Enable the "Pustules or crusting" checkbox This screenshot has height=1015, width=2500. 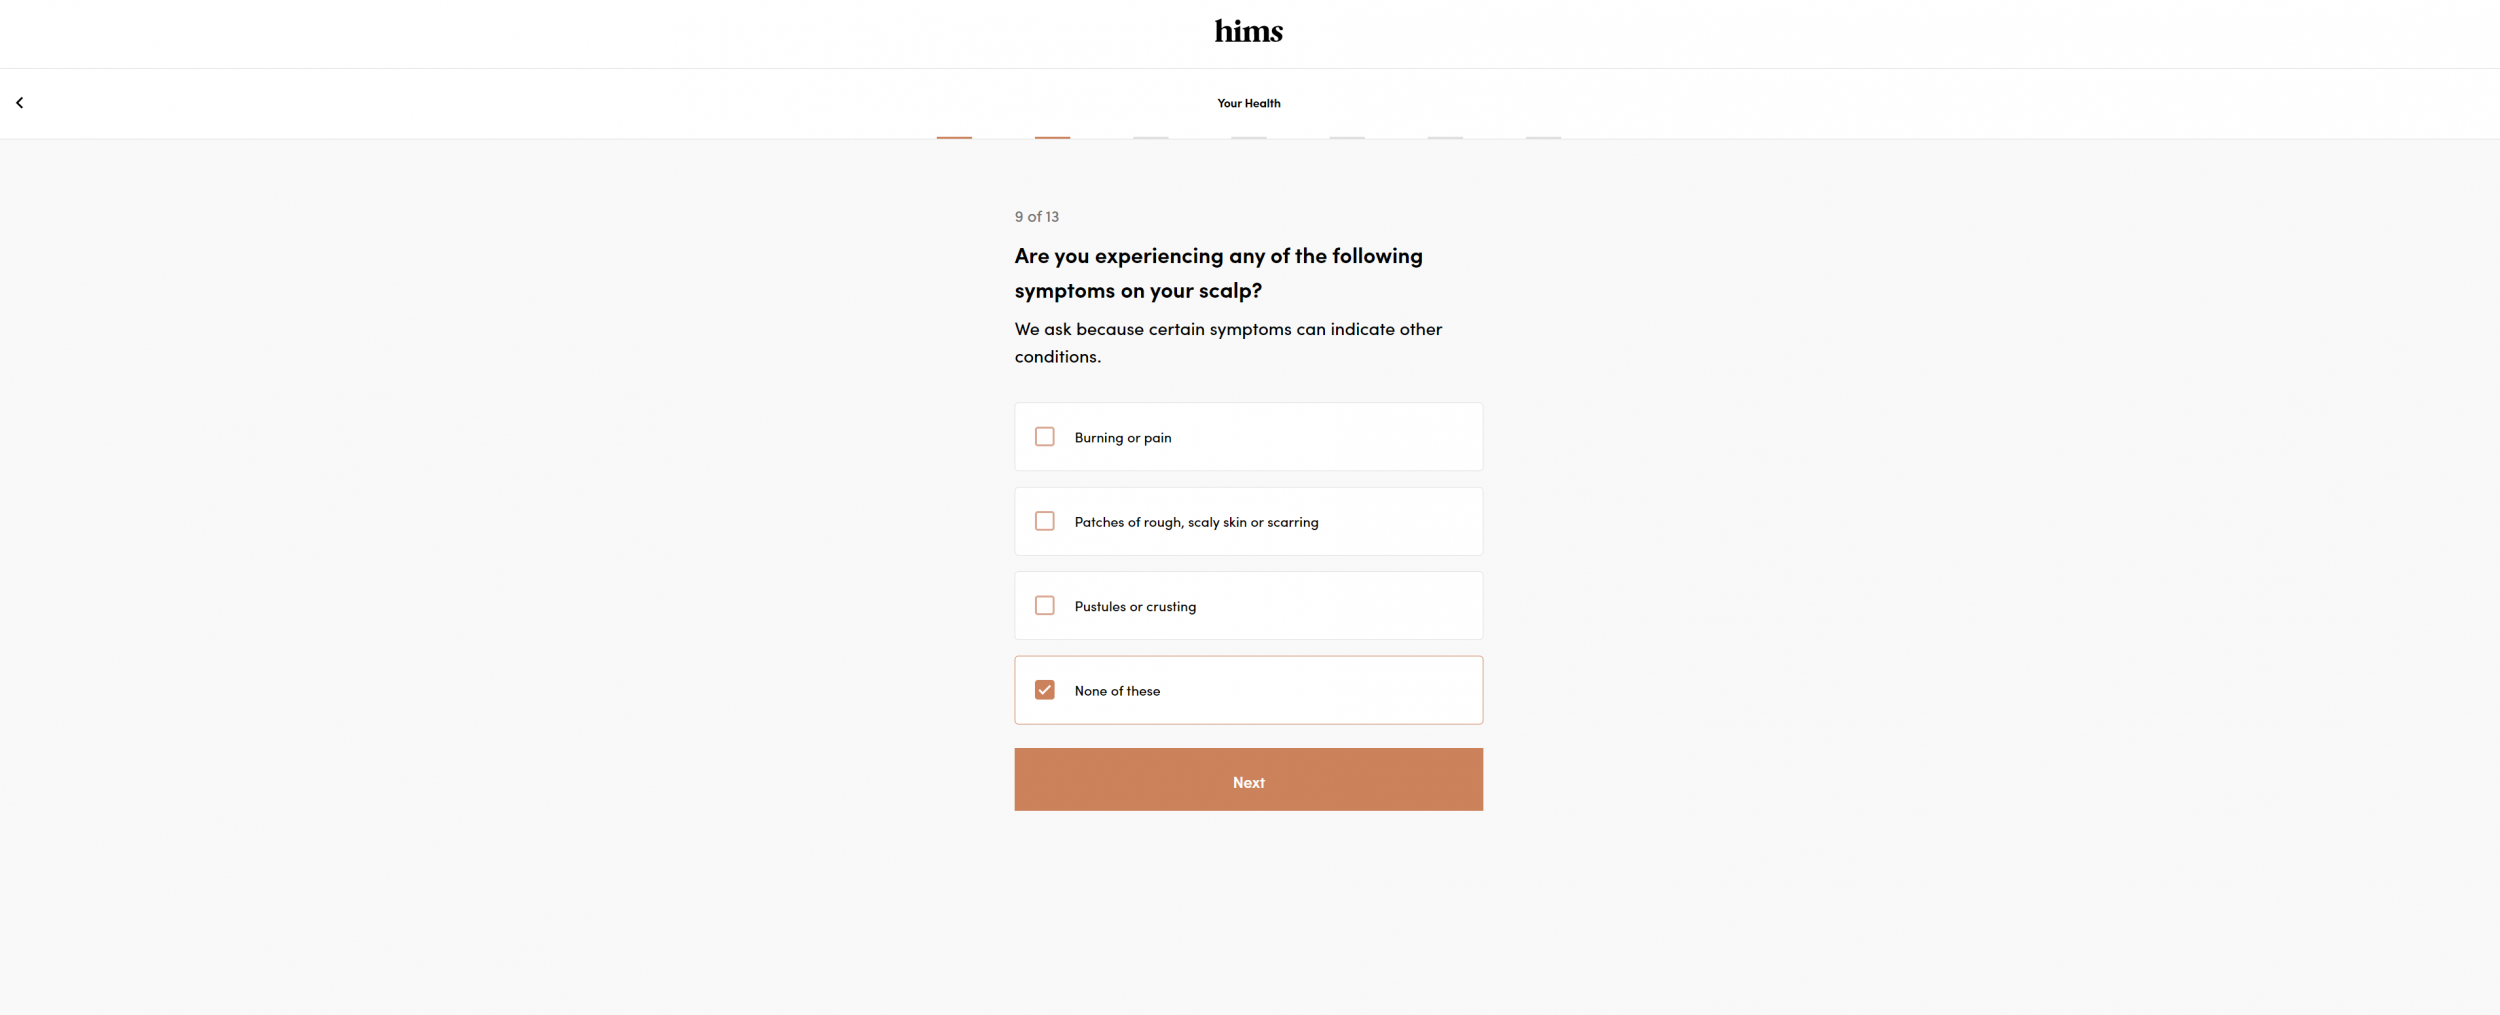click(1044, 606)
